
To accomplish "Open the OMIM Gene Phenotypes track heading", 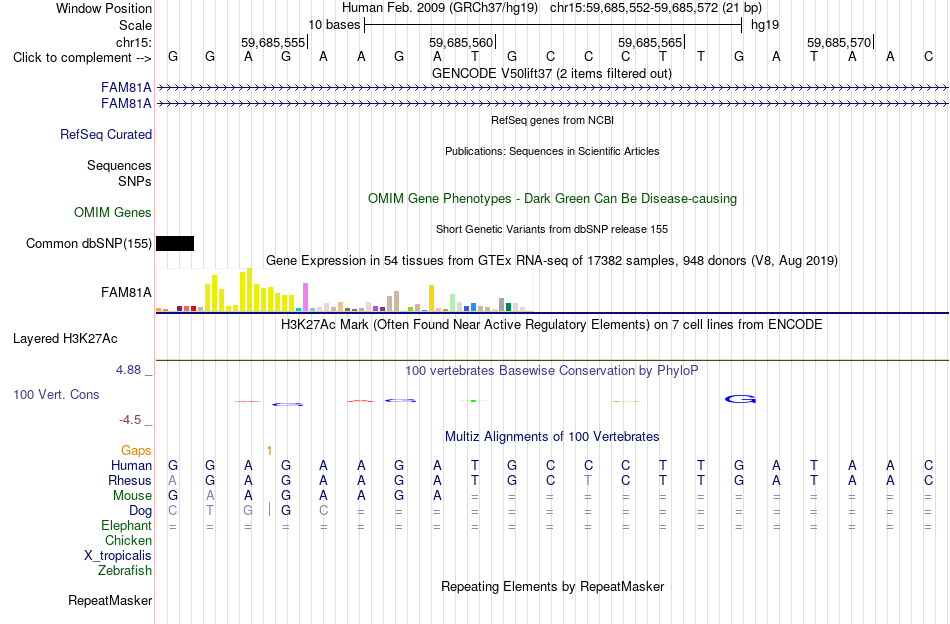I will coord(552,199).
